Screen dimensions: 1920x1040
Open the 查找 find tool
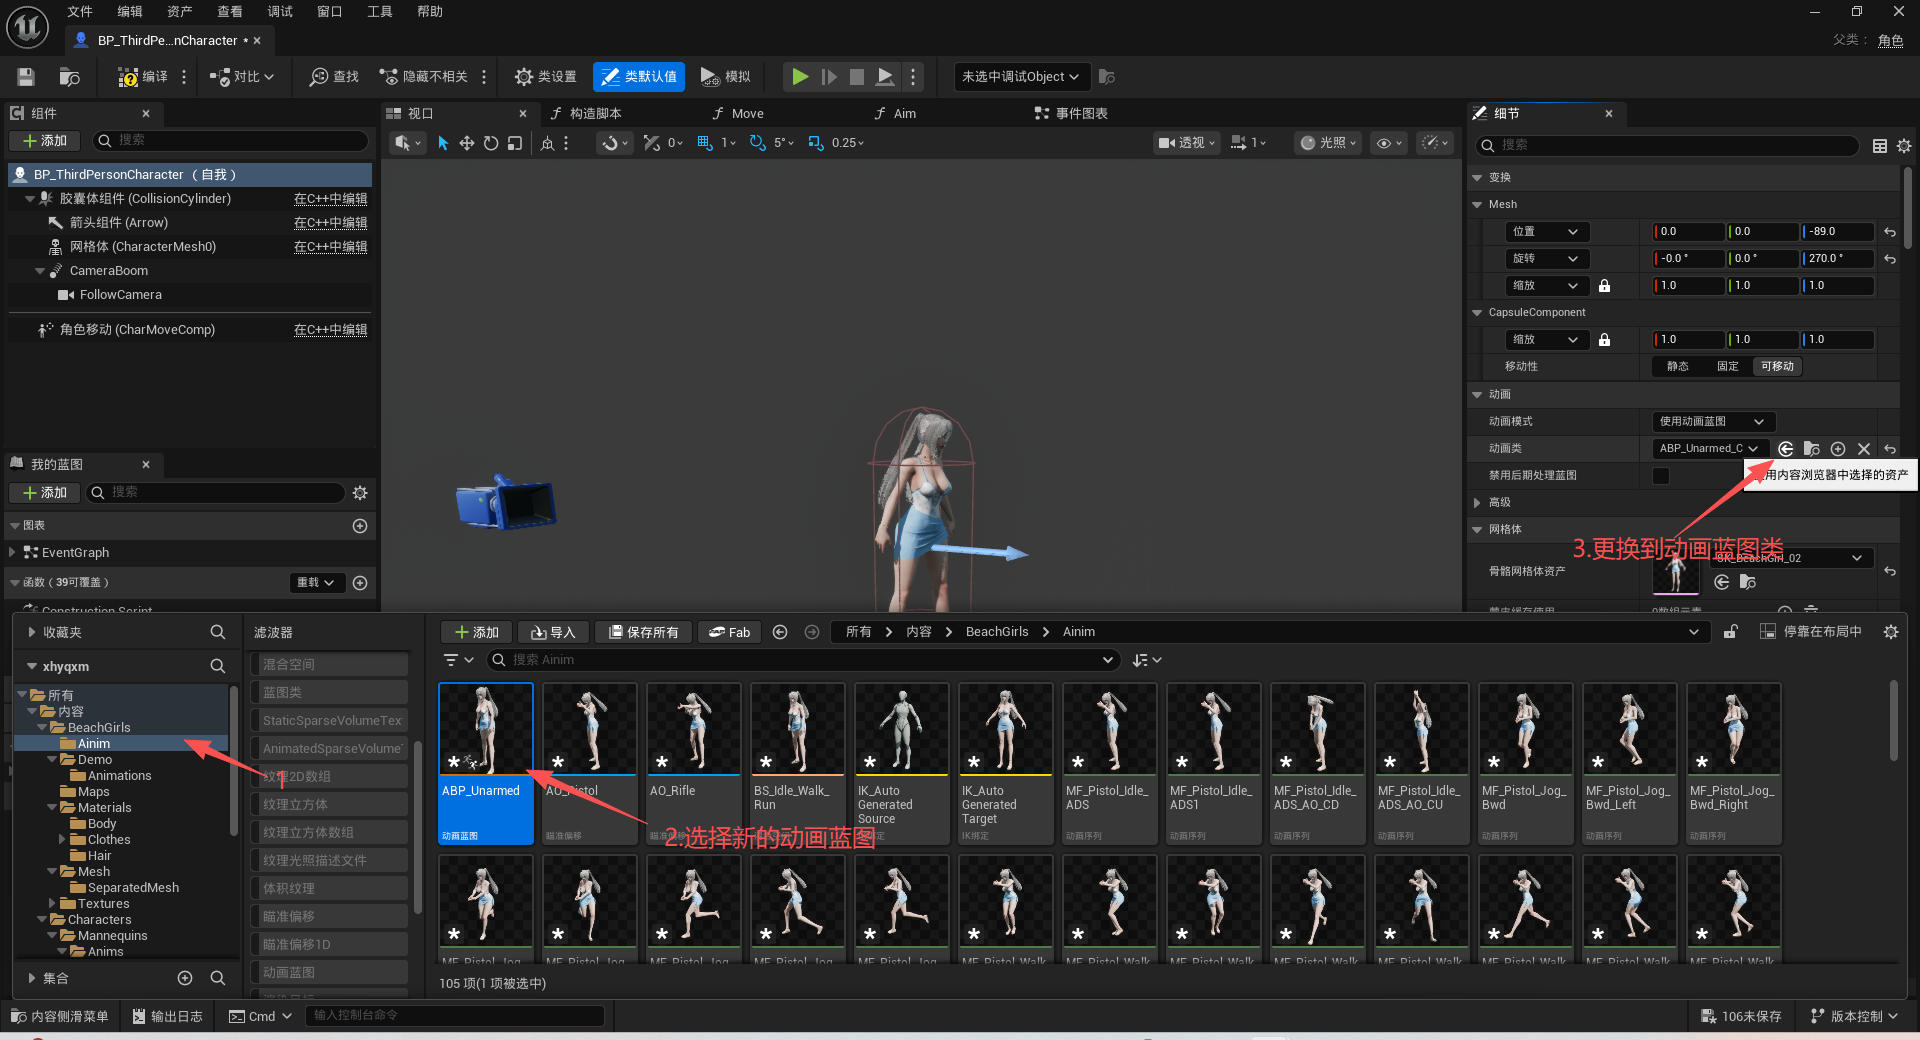pyautogui.click(x=334, y=77)
